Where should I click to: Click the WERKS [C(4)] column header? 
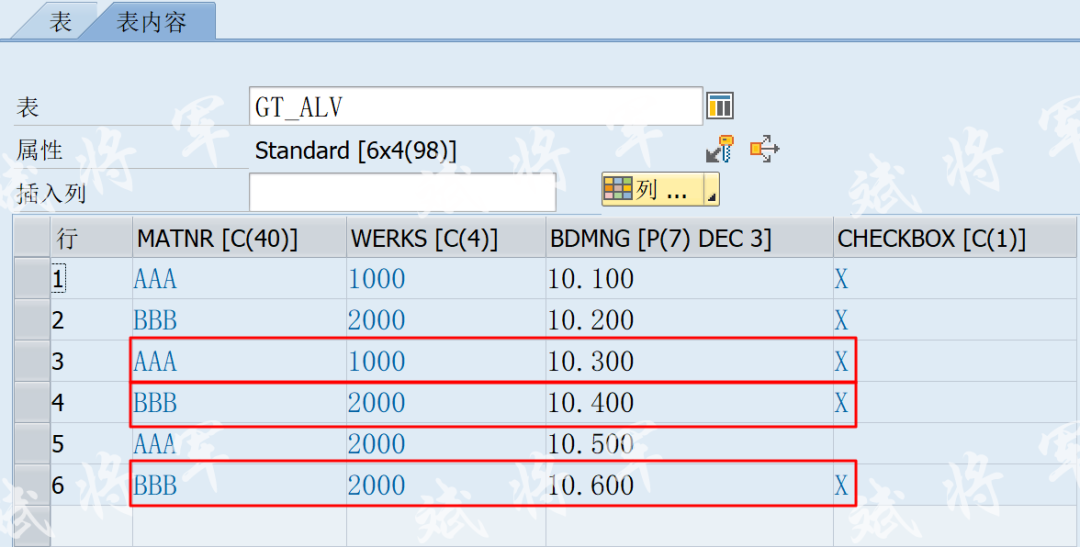coord(446,238)
